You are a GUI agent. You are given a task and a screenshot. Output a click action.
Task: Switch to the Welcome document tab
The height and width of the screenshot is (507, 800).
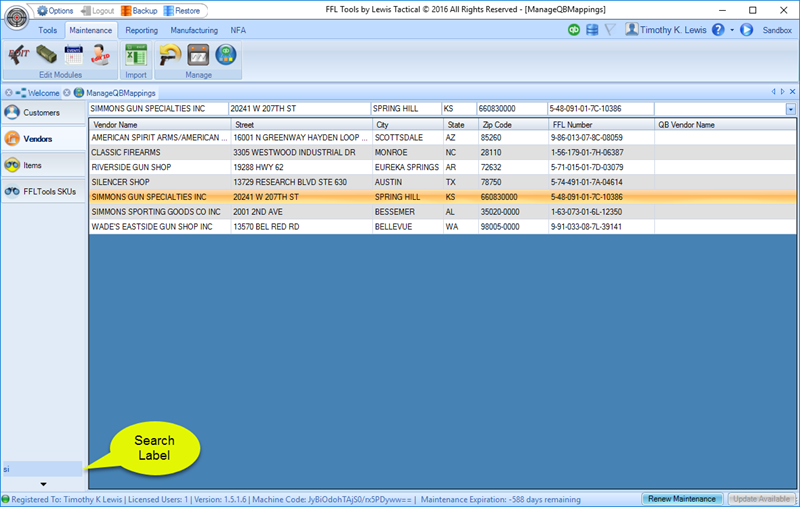point(38,93)
